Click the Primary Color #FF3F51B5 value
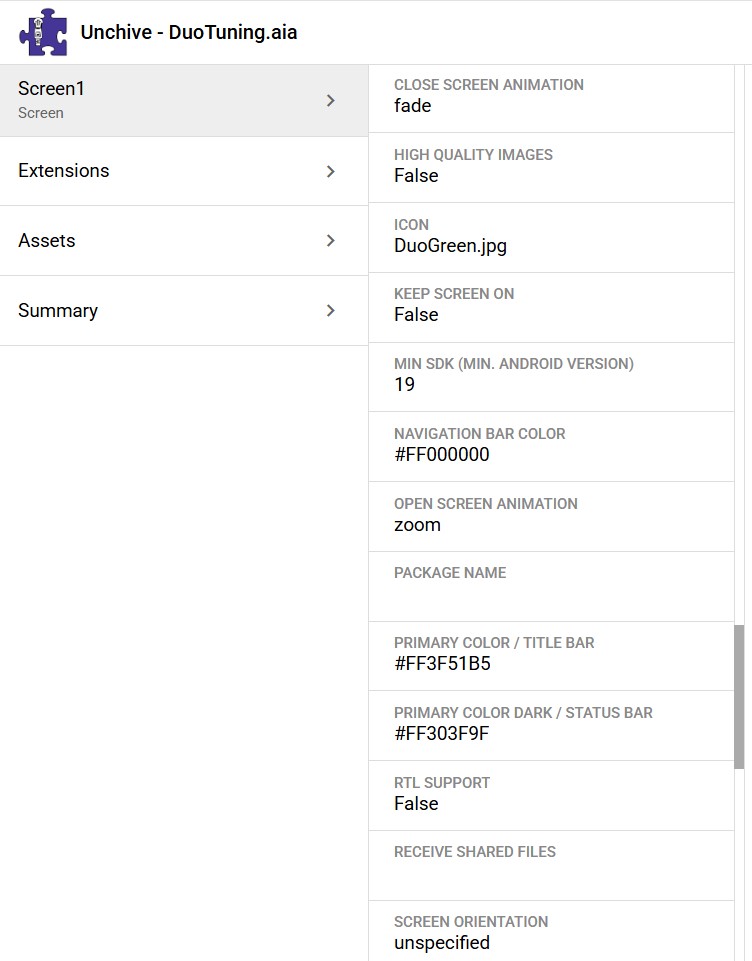 pyautogui.click(x=442, y=664)
